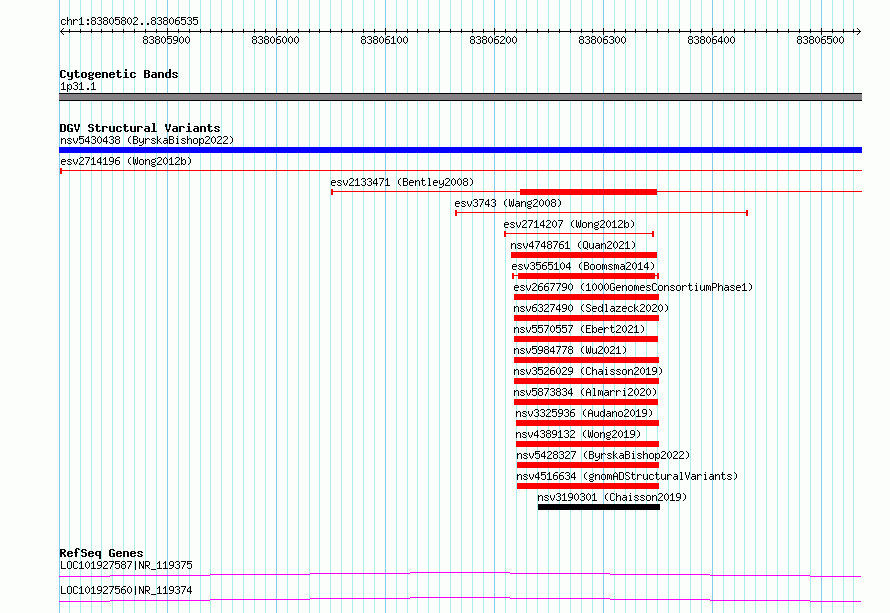Open the nsv4516634 gnomADStructuralVariants label
The height and width of the screenshot is (613, 890).
pyautogui.click(x=627, y=476)
